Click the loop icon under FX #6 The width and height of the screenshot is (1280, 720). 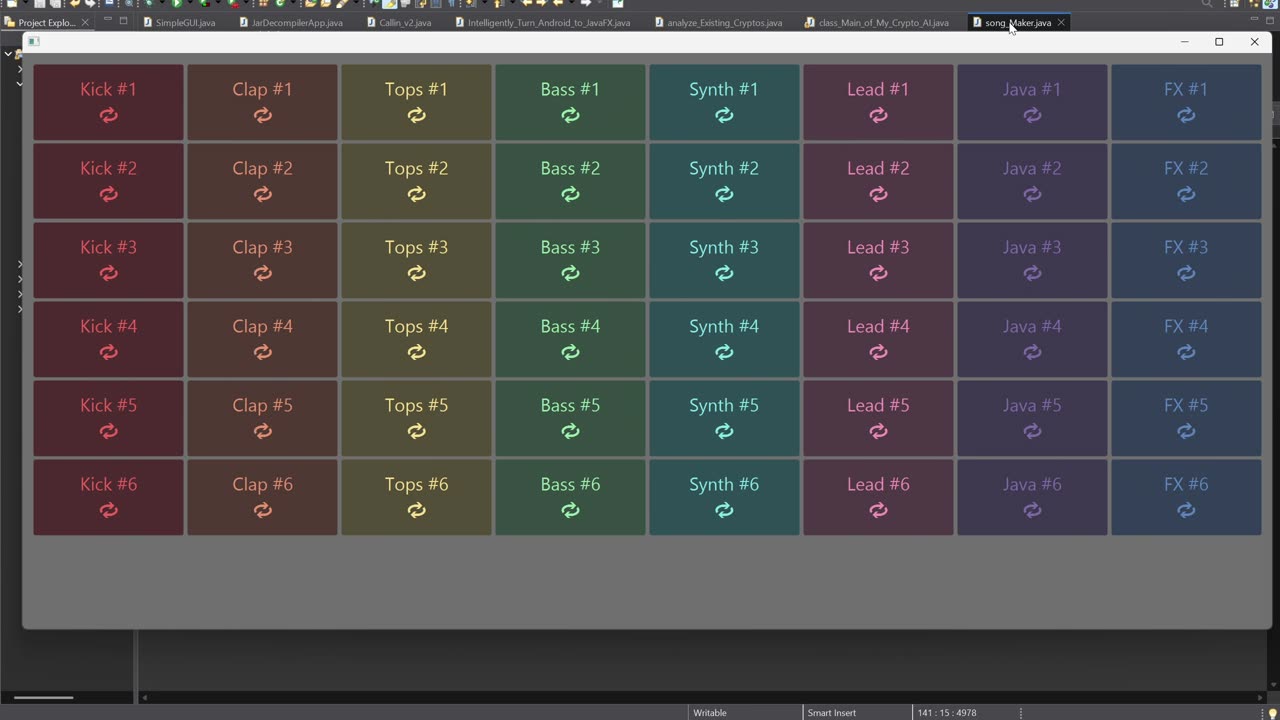[x=1187, y=510]
